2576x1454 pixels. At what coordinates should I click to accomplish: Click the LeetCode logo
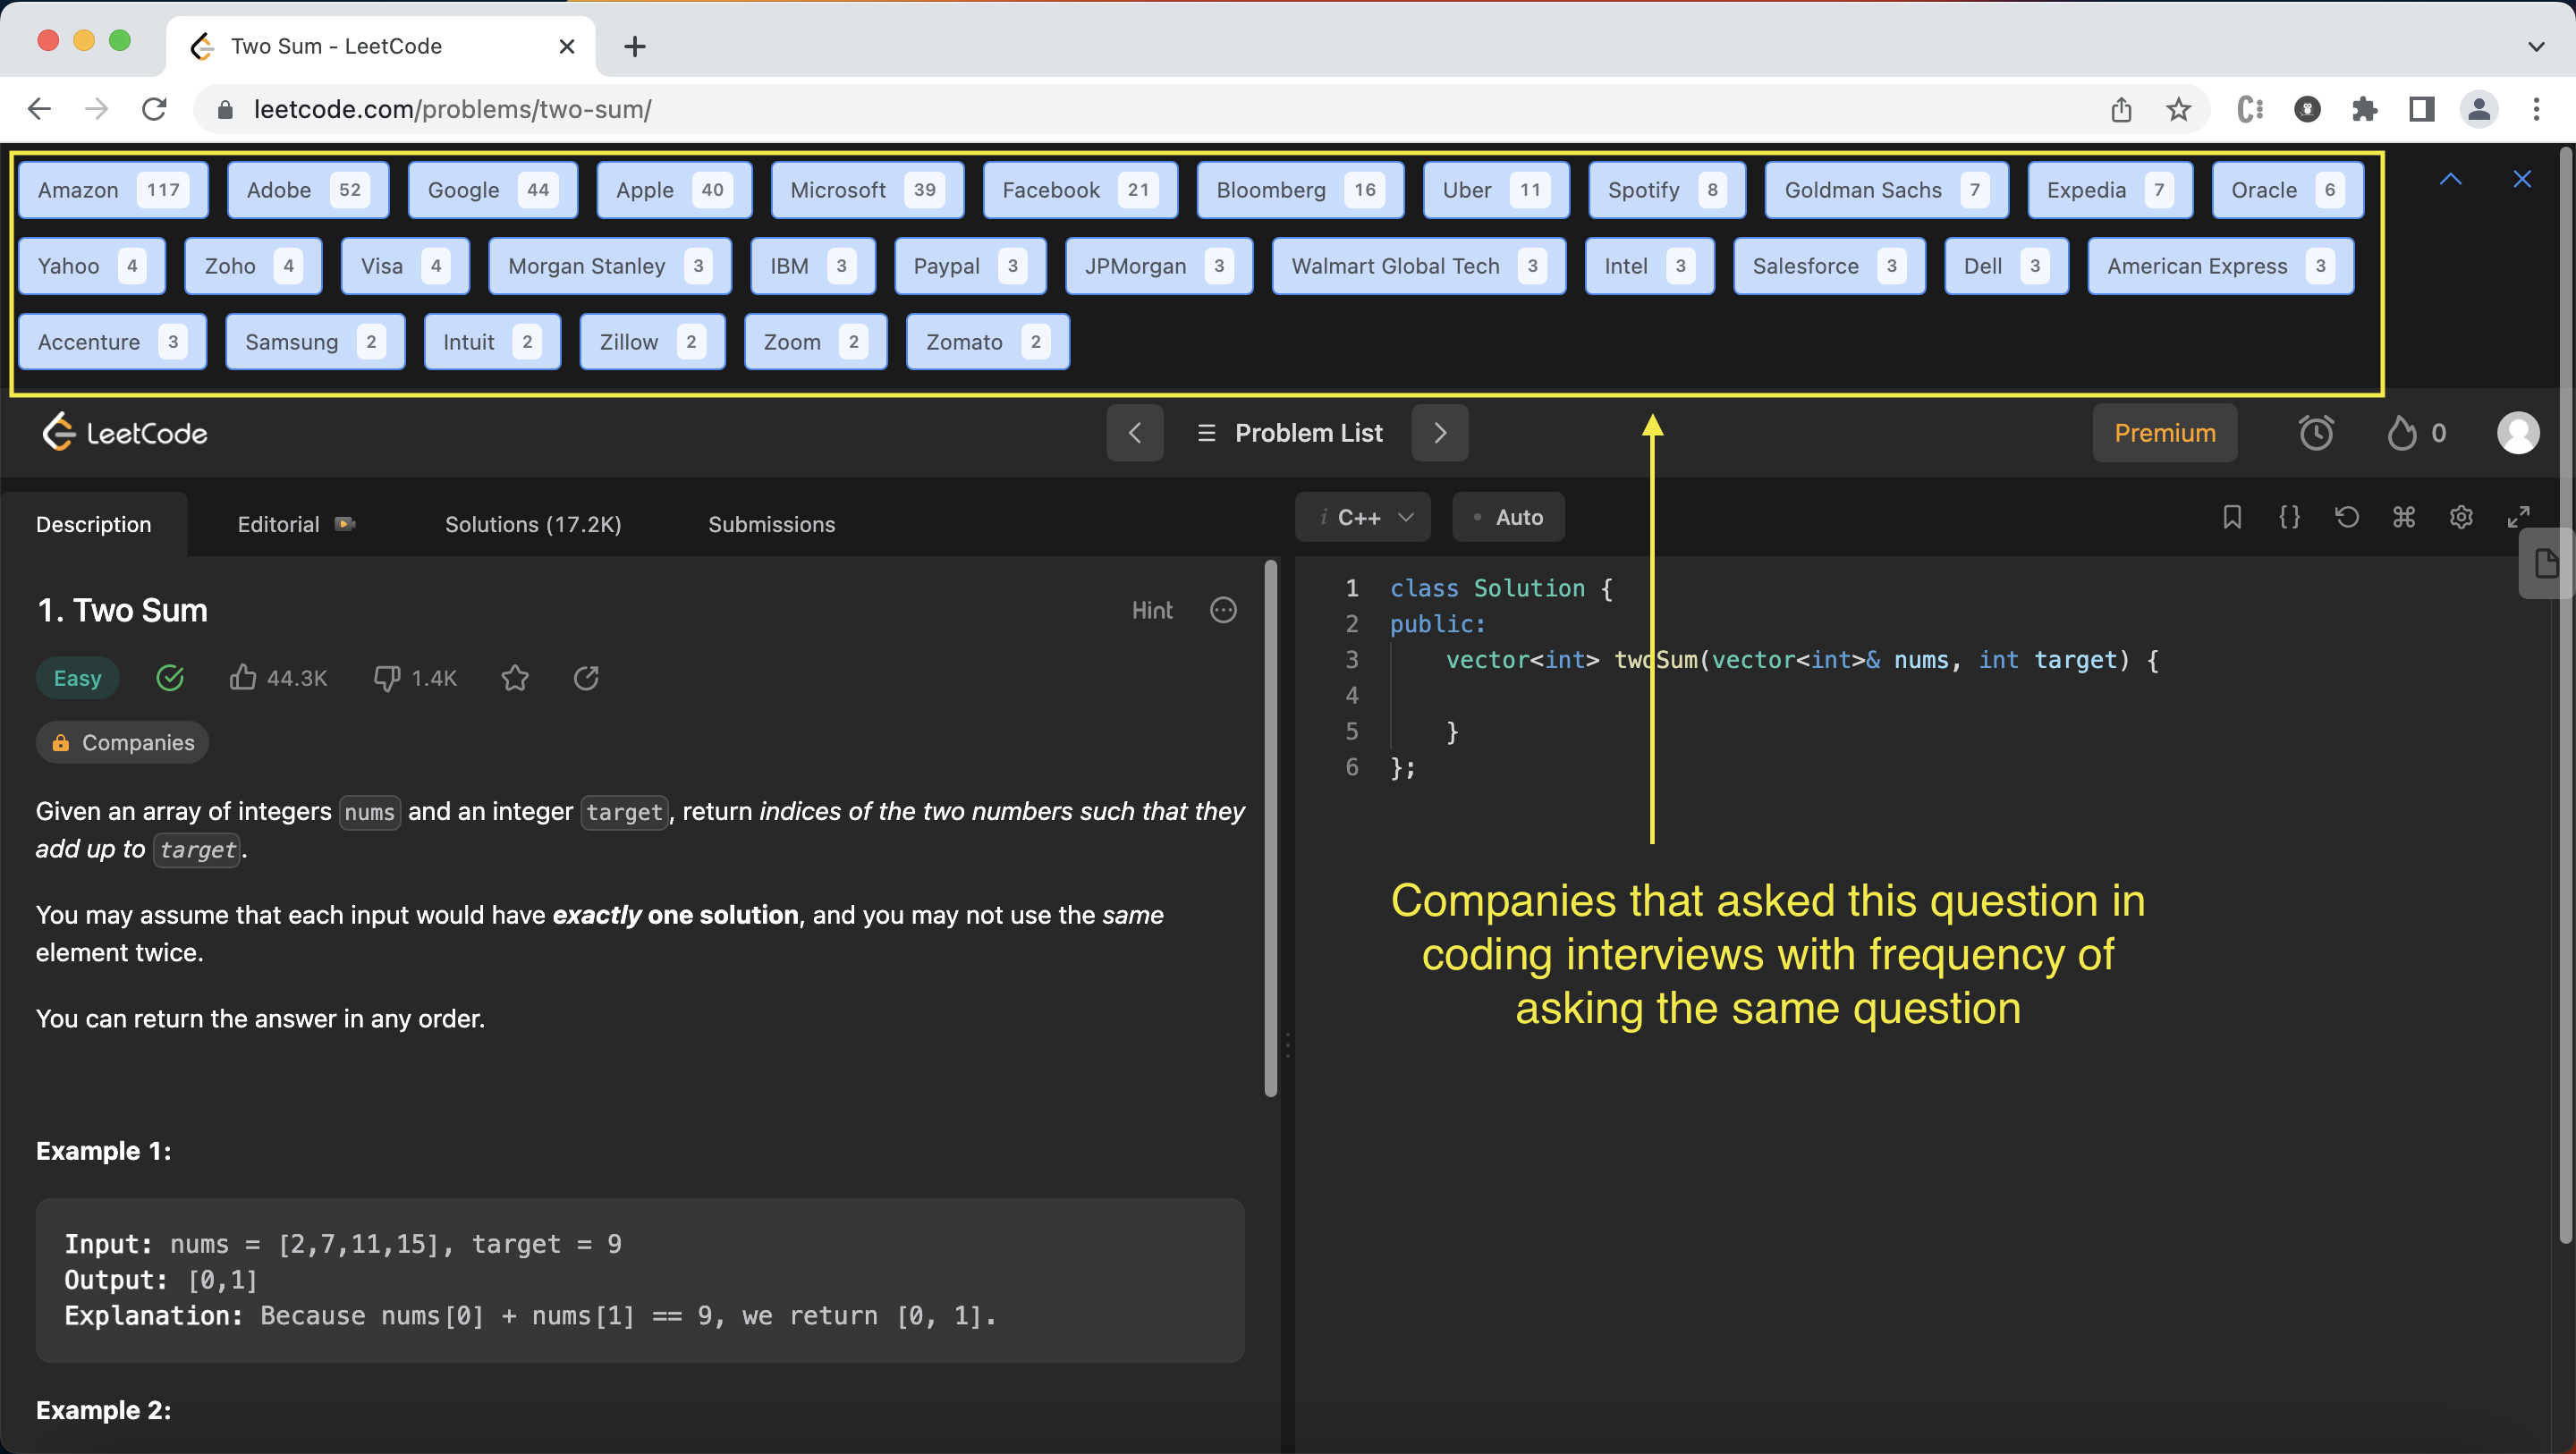[x=125, y=432]
